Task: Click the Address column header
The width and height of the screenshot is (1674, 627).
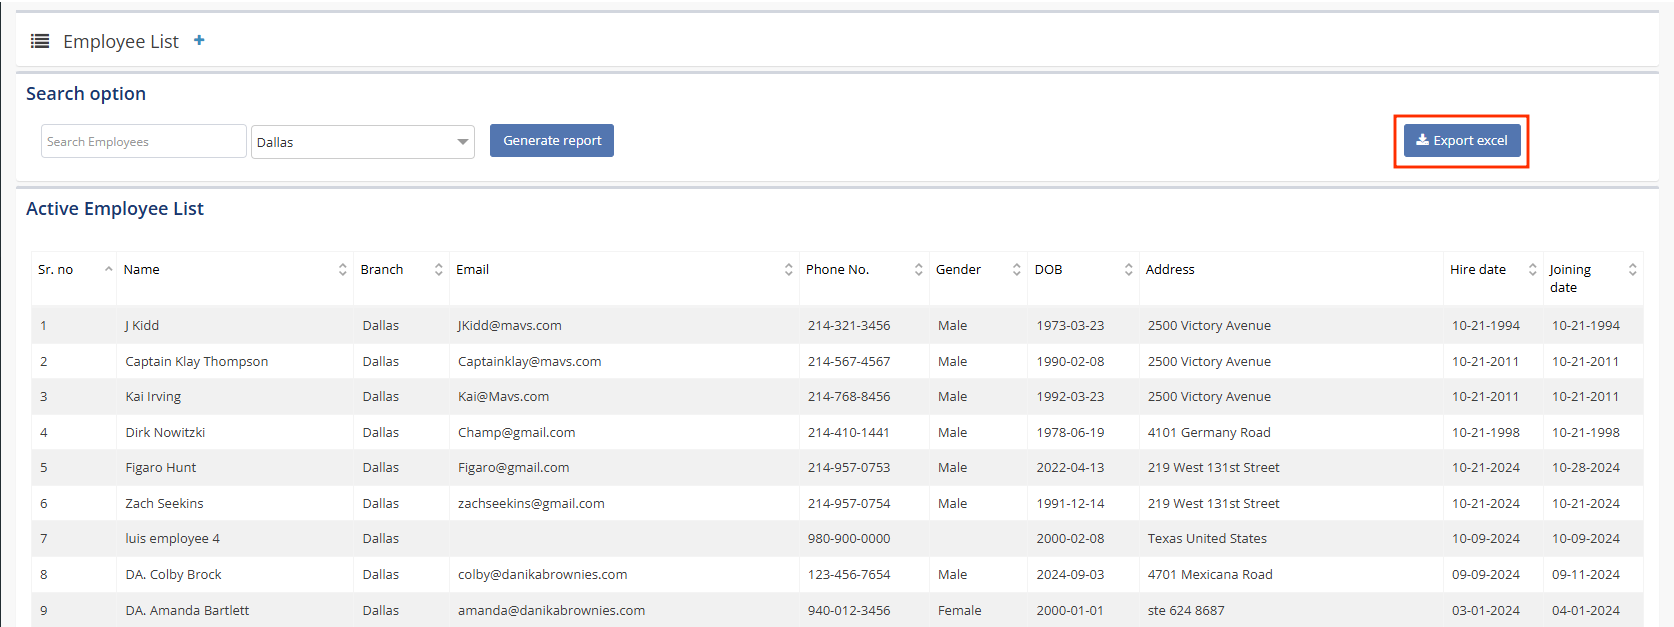Action: [1170, 269]
